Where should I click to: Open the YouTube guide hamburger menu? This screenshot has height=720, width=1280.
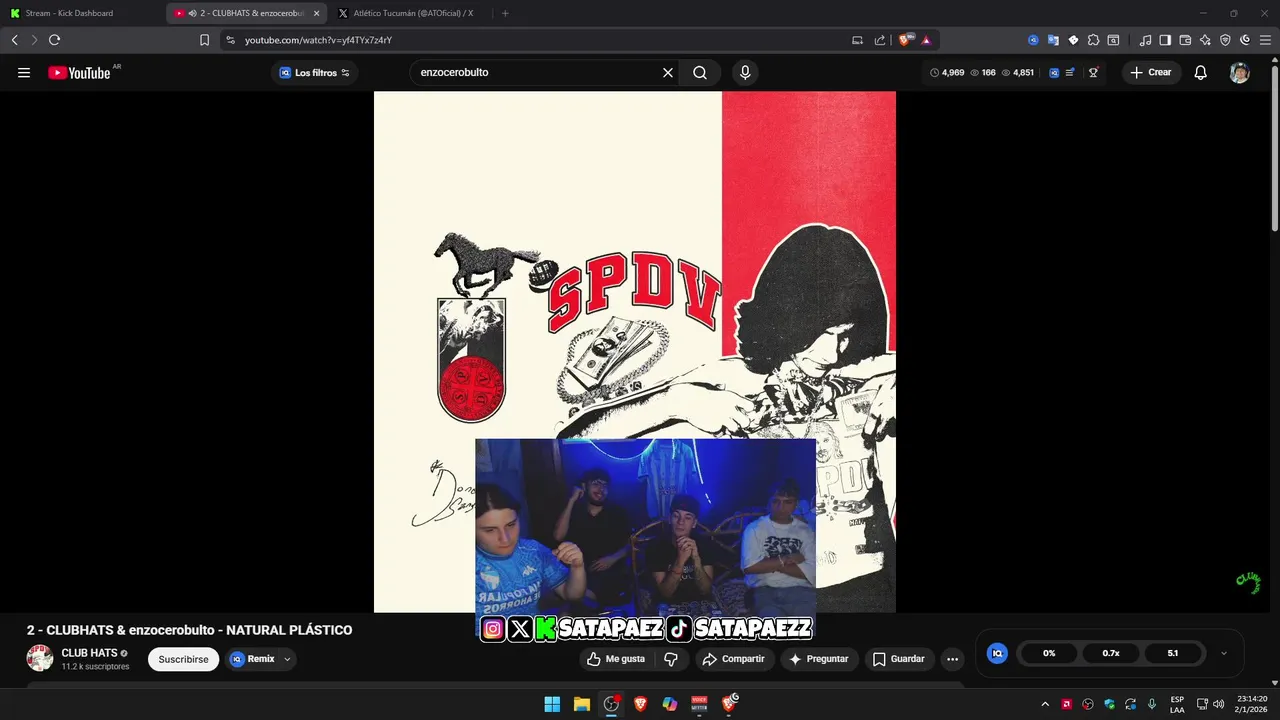pos(24,73)
